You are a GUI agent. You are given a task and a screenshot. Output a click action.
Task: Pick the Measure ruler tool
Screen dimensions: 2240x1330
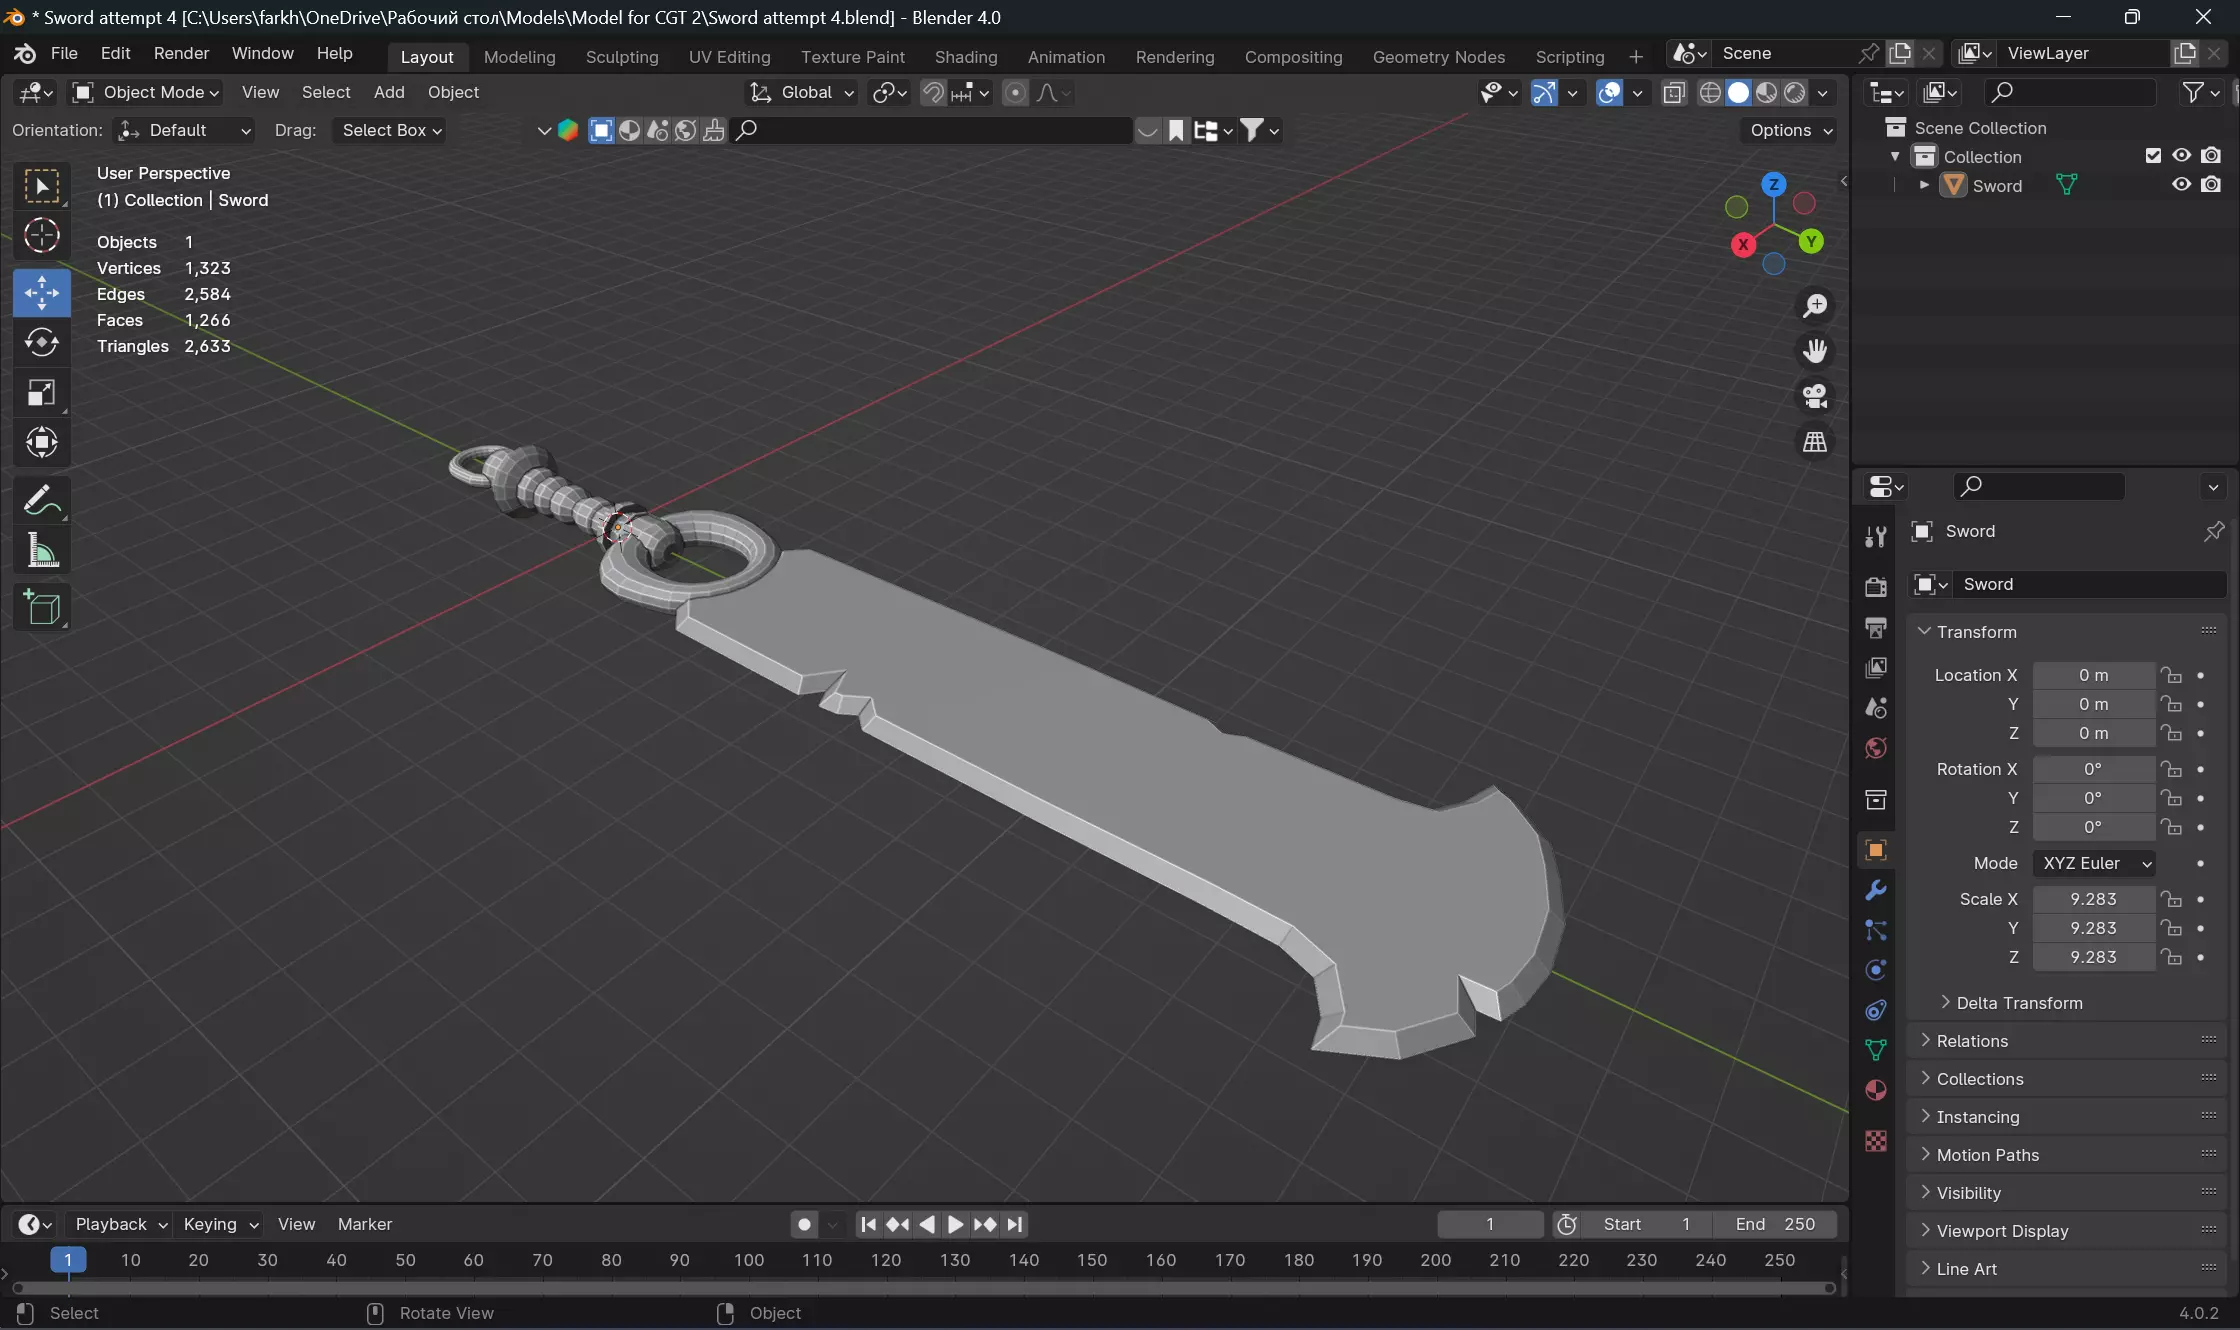pos(41,550)
